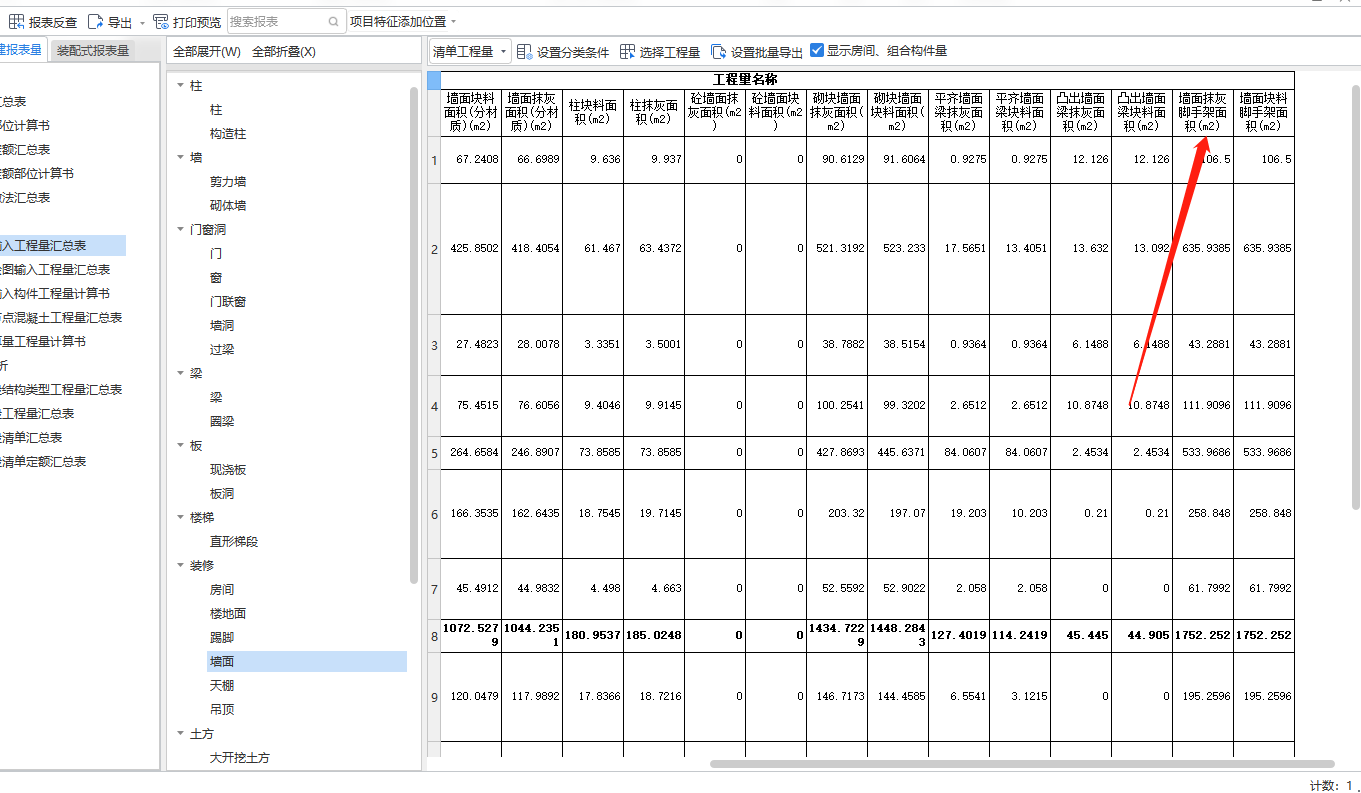Toggle 显示房间、组合构件量 checkbox
1361x793 pixels.
pyautogui.click(x=817, y=50)
